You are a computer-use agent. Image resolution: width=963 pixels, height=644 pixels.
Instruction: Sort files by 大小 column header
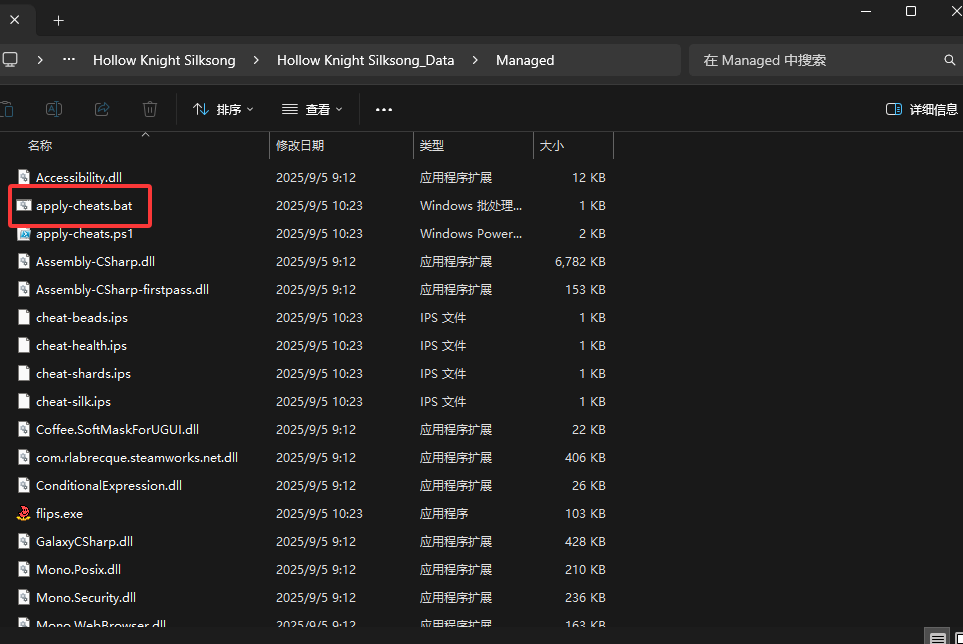coord(552,145)
